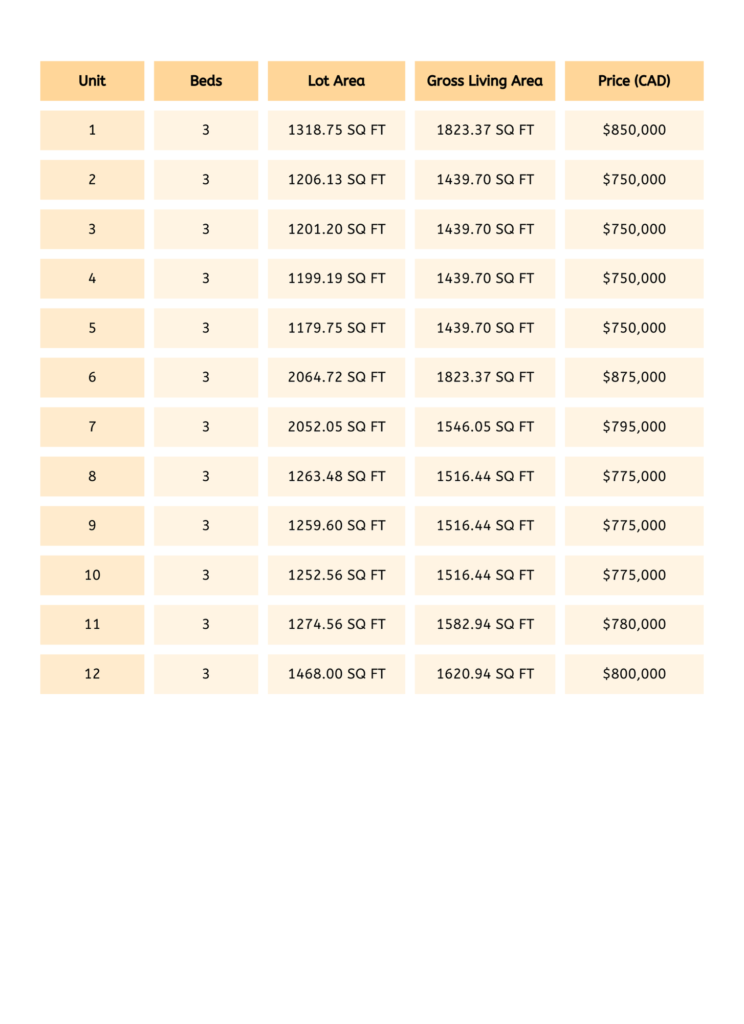Click the 1206.13 SQ FT lot area cell
Image resolution: width=744 pixels, height=1024 pixels.
pos(336,180)
